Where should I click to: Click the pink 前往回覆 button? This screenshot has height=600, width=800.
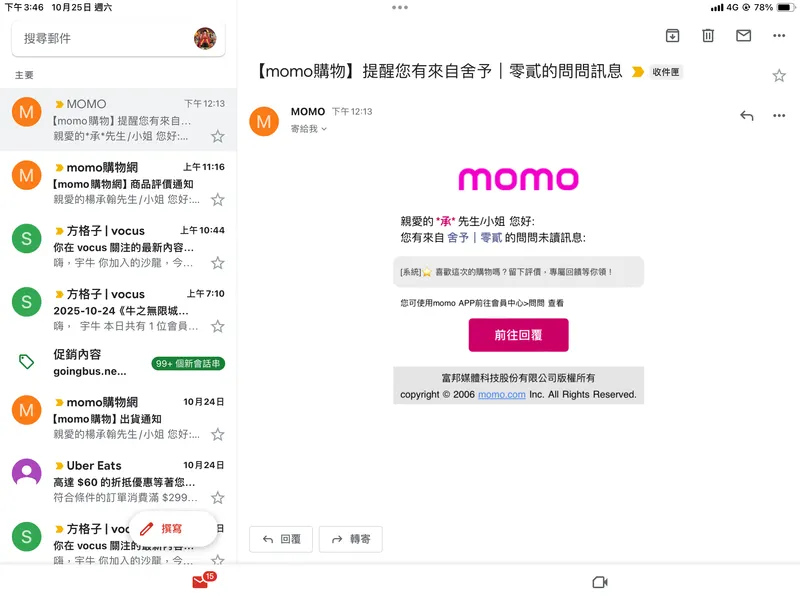pyautogui.click(x=518, y=335)
